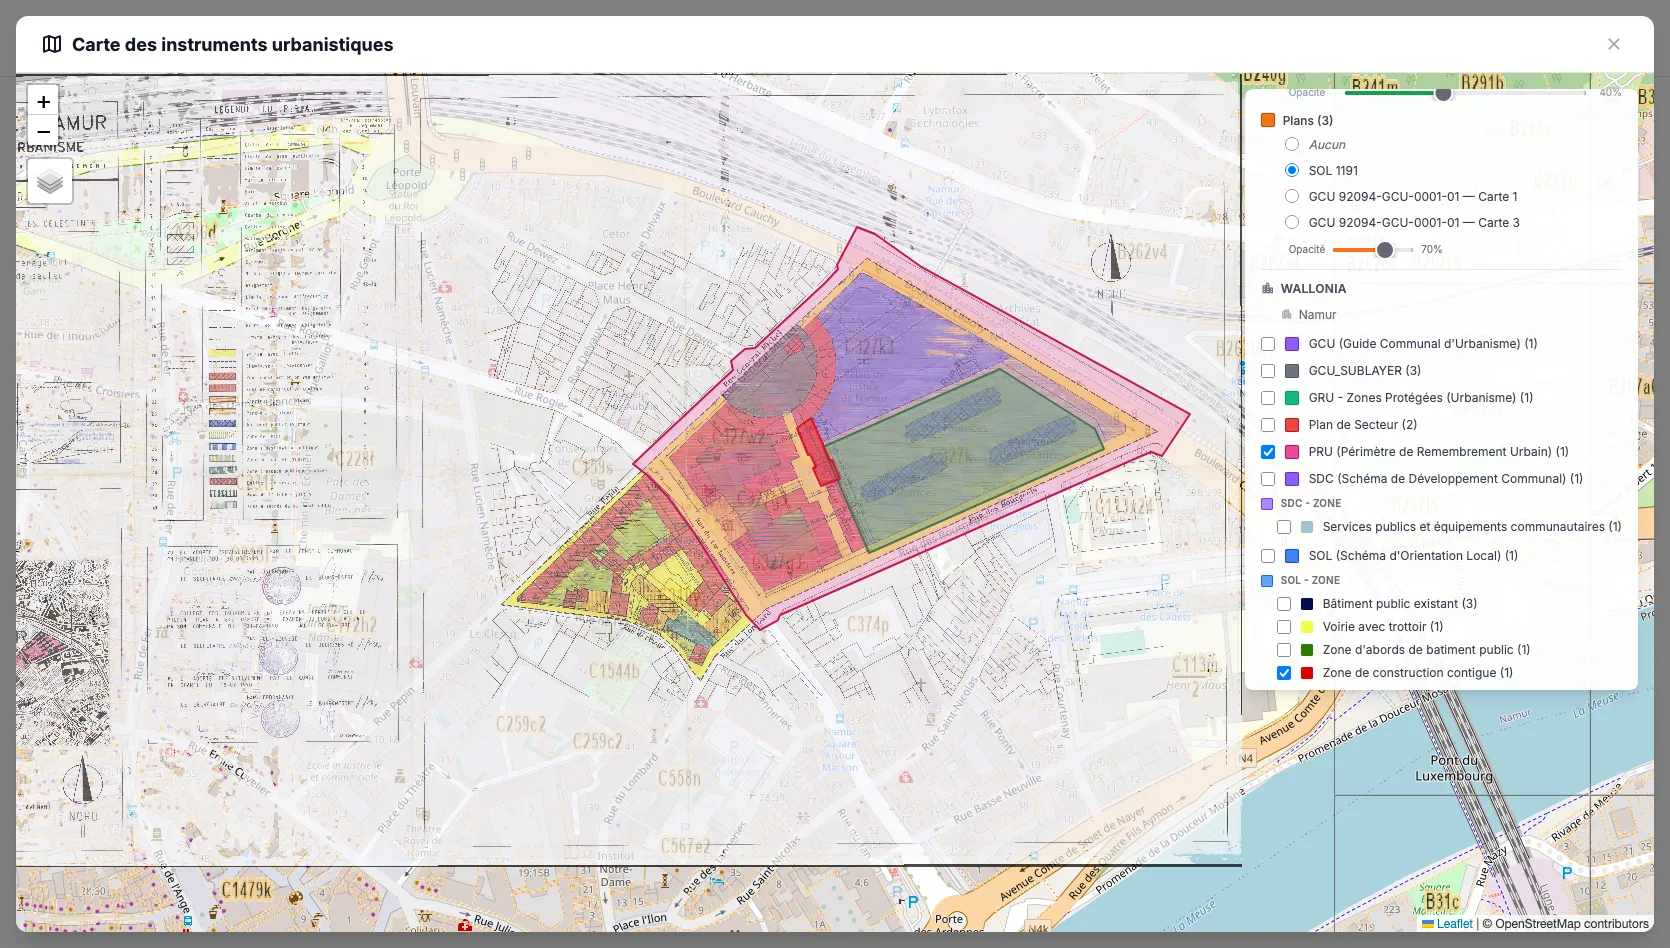Enable Bâtiment public existant zone
The height and width of the screenshot is (948, 1670).
coord(1284,604)
